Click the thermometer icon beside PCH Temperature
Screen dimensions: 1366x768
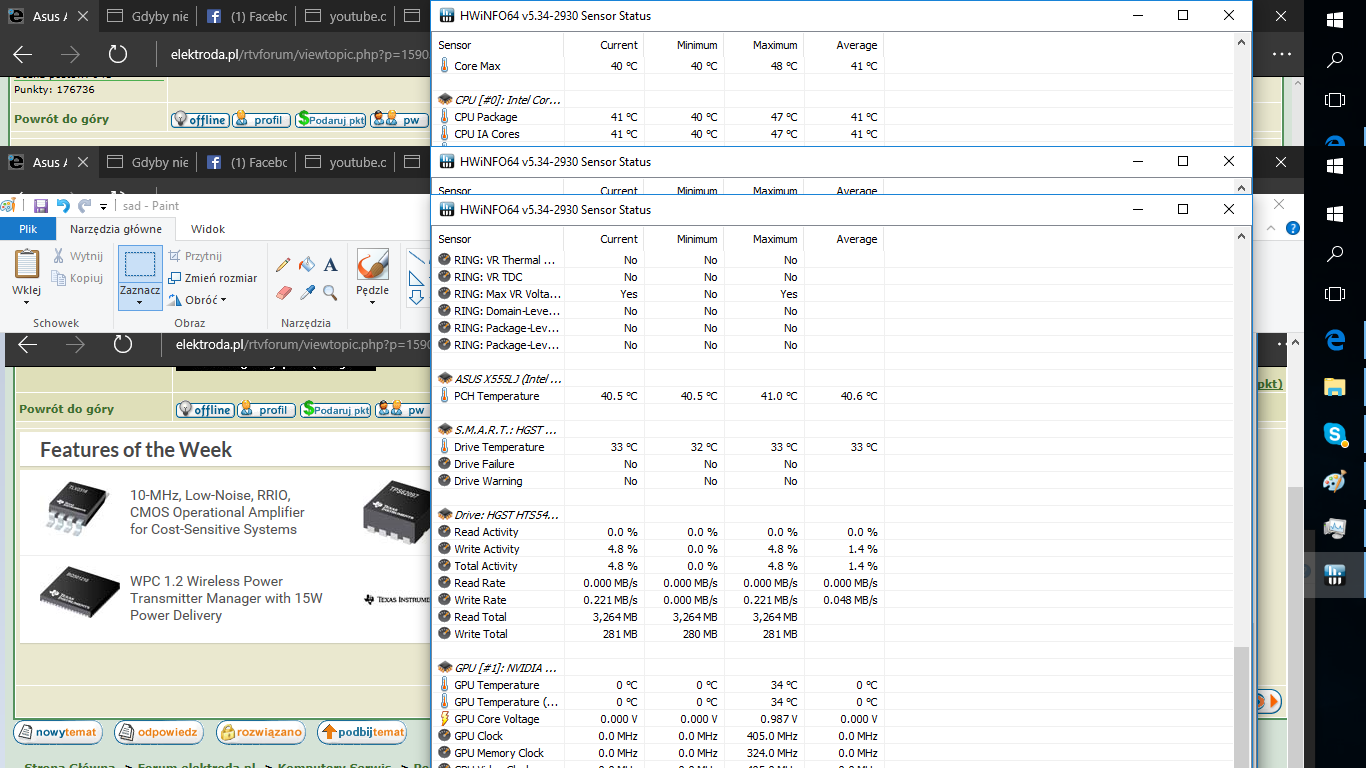pyautogui.click(x=445, y=396)
